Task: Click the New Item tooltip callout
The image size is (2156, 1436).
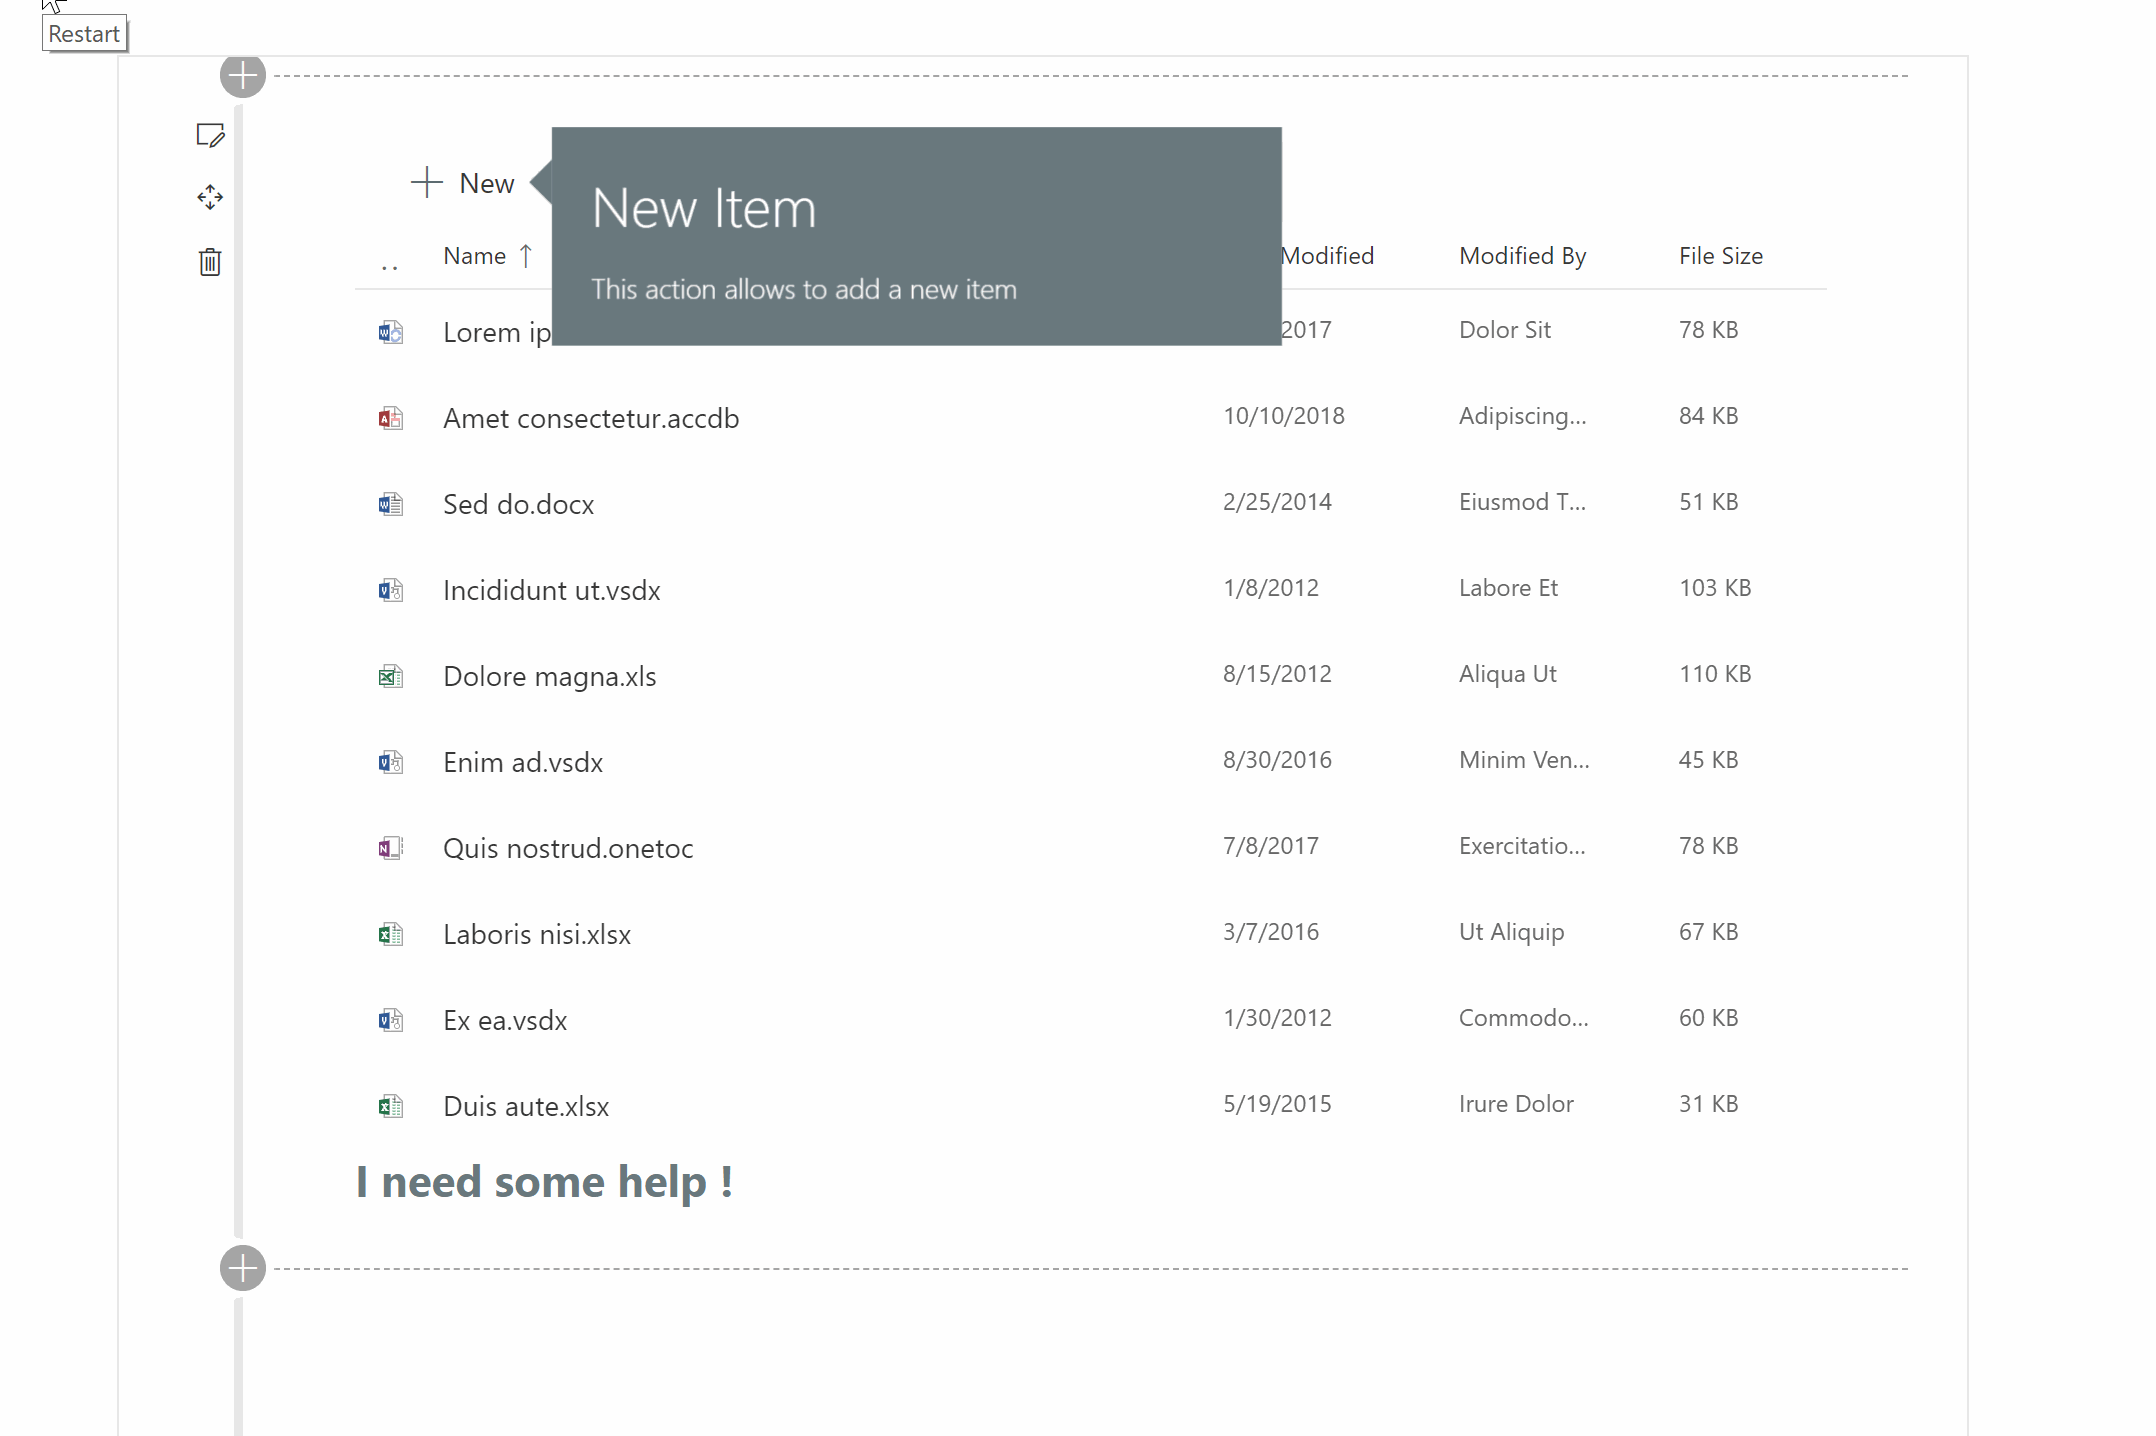Action: click(916, 236)
